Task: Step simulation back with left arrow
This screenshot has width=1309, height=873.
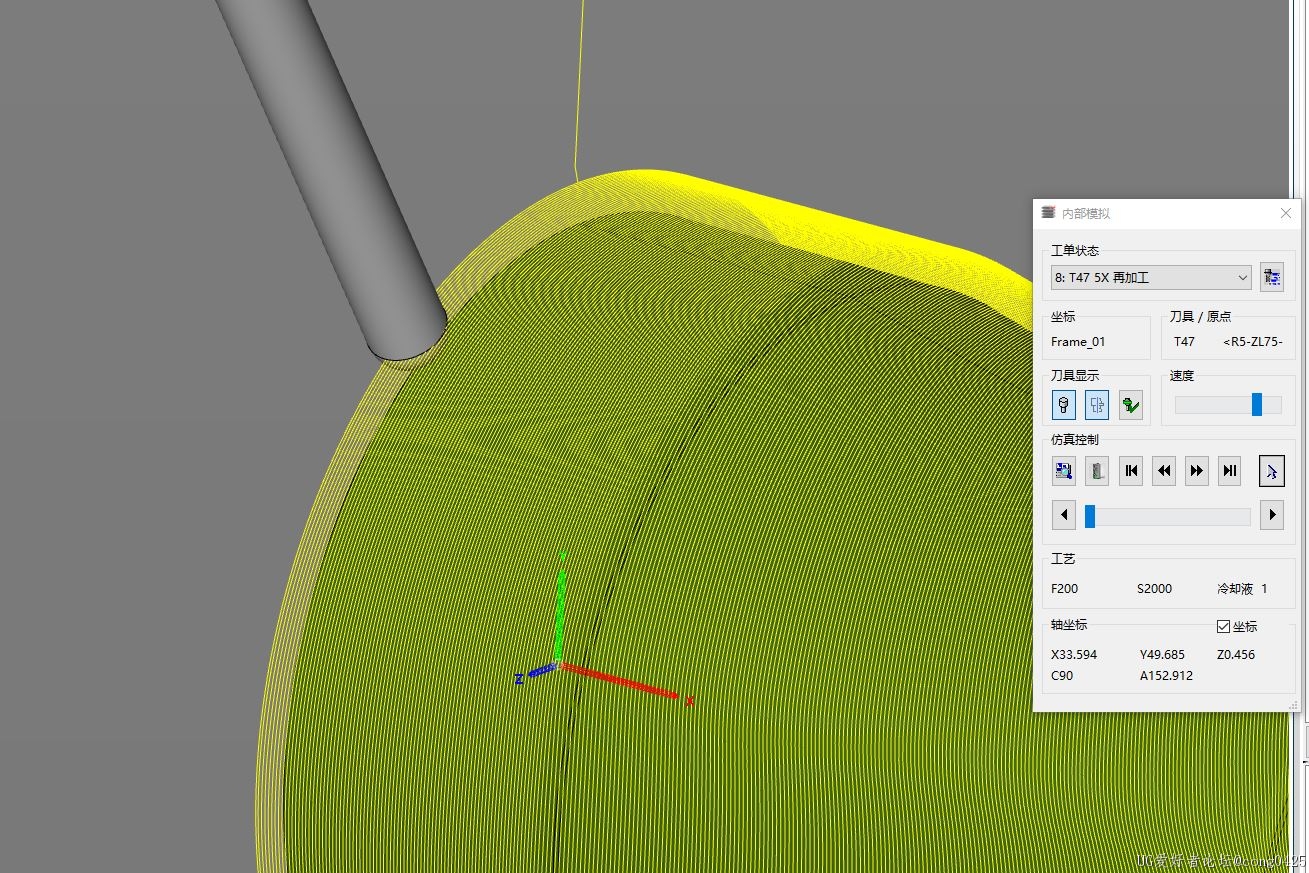Action: [1064, 516]
